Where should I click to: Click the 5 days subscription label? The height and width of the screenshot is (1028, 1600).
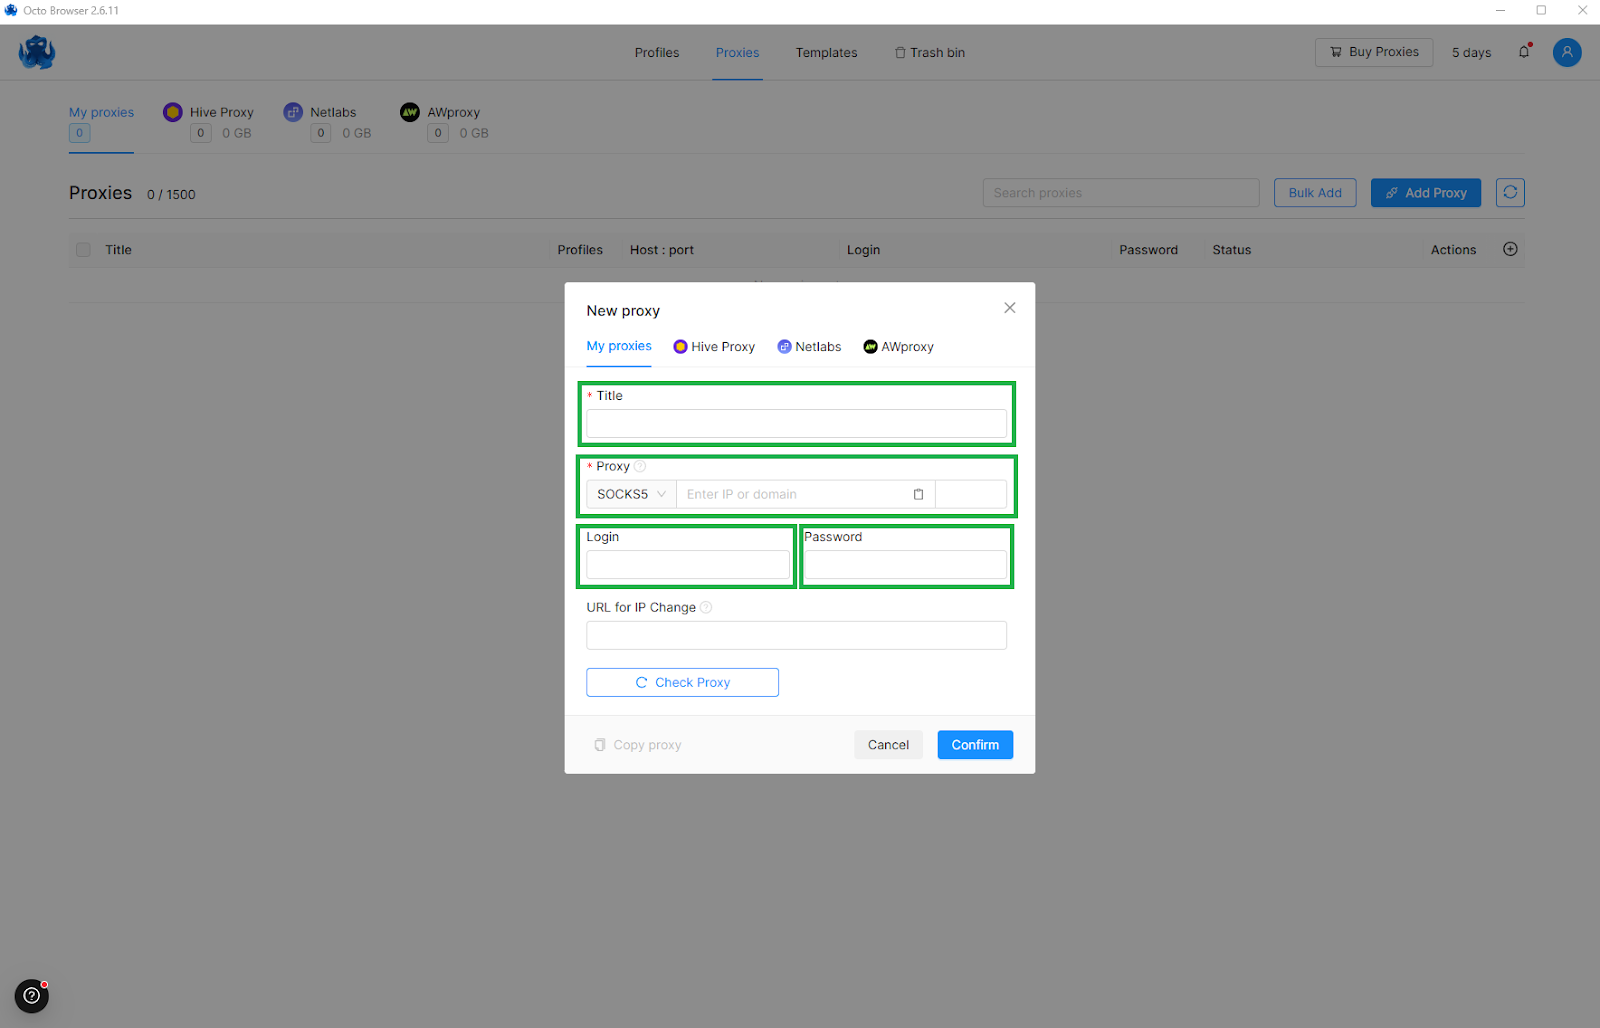click(x=1471, y=52)
